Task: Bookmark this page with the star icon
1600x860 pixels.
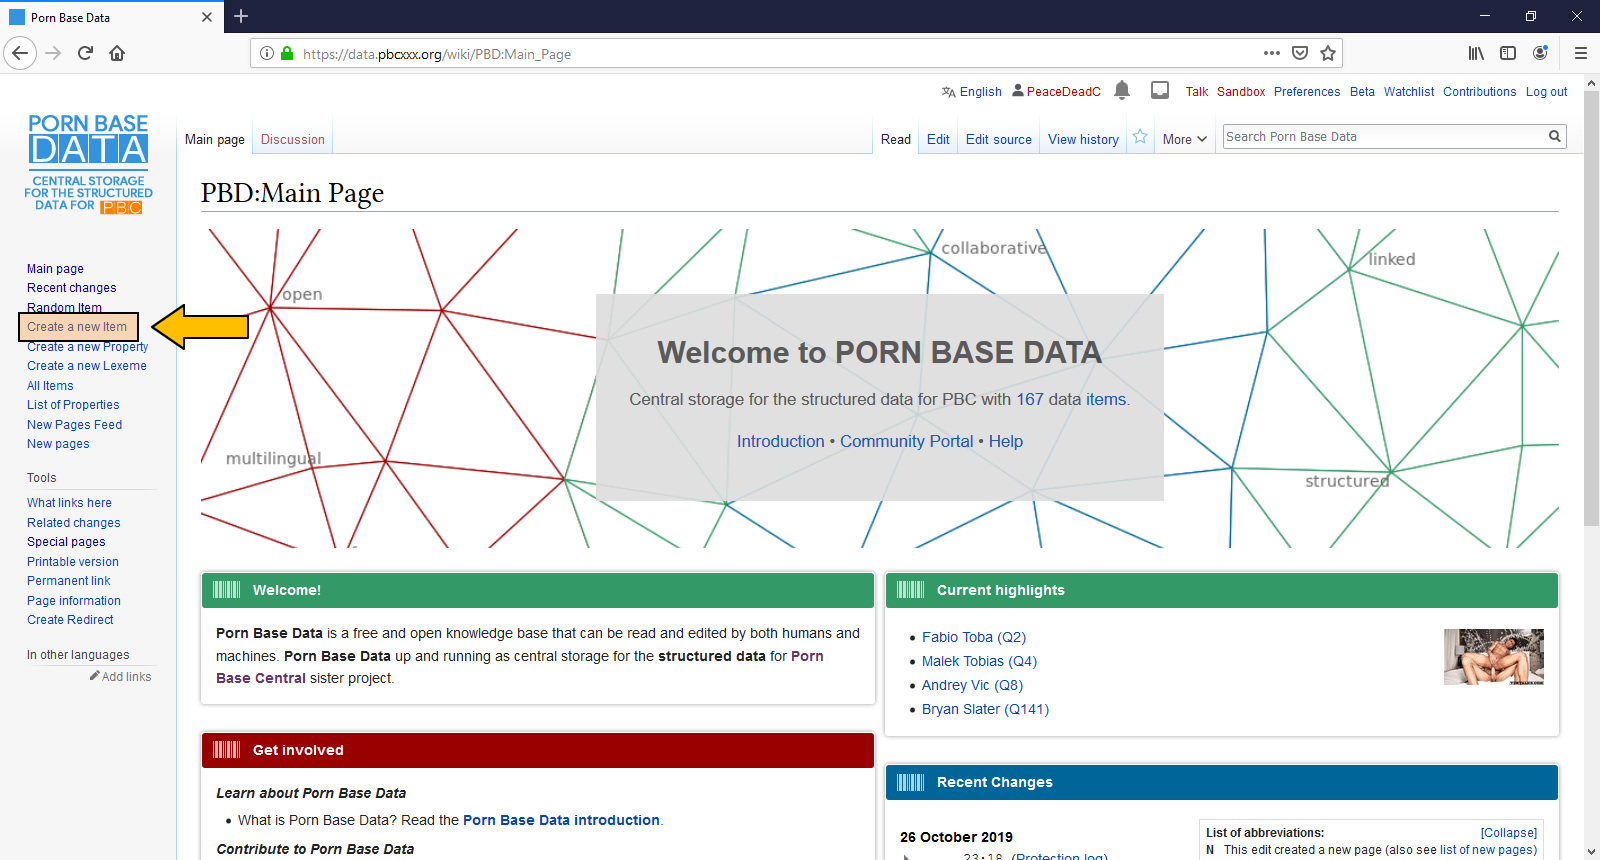Action: pyautogui.click(x=1328, y=53)
